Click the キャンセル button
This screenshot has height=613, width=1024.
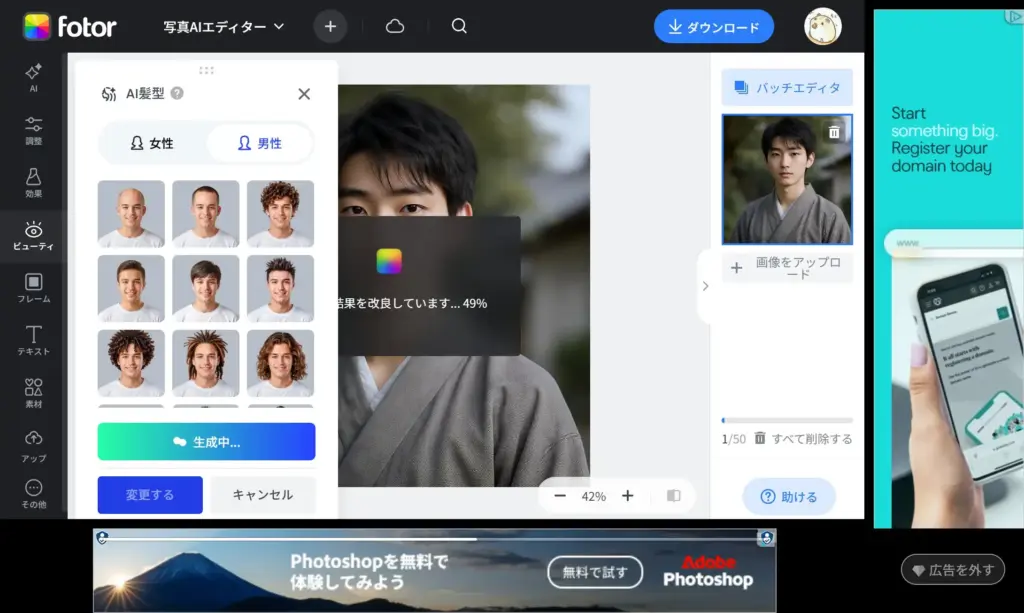263,495
